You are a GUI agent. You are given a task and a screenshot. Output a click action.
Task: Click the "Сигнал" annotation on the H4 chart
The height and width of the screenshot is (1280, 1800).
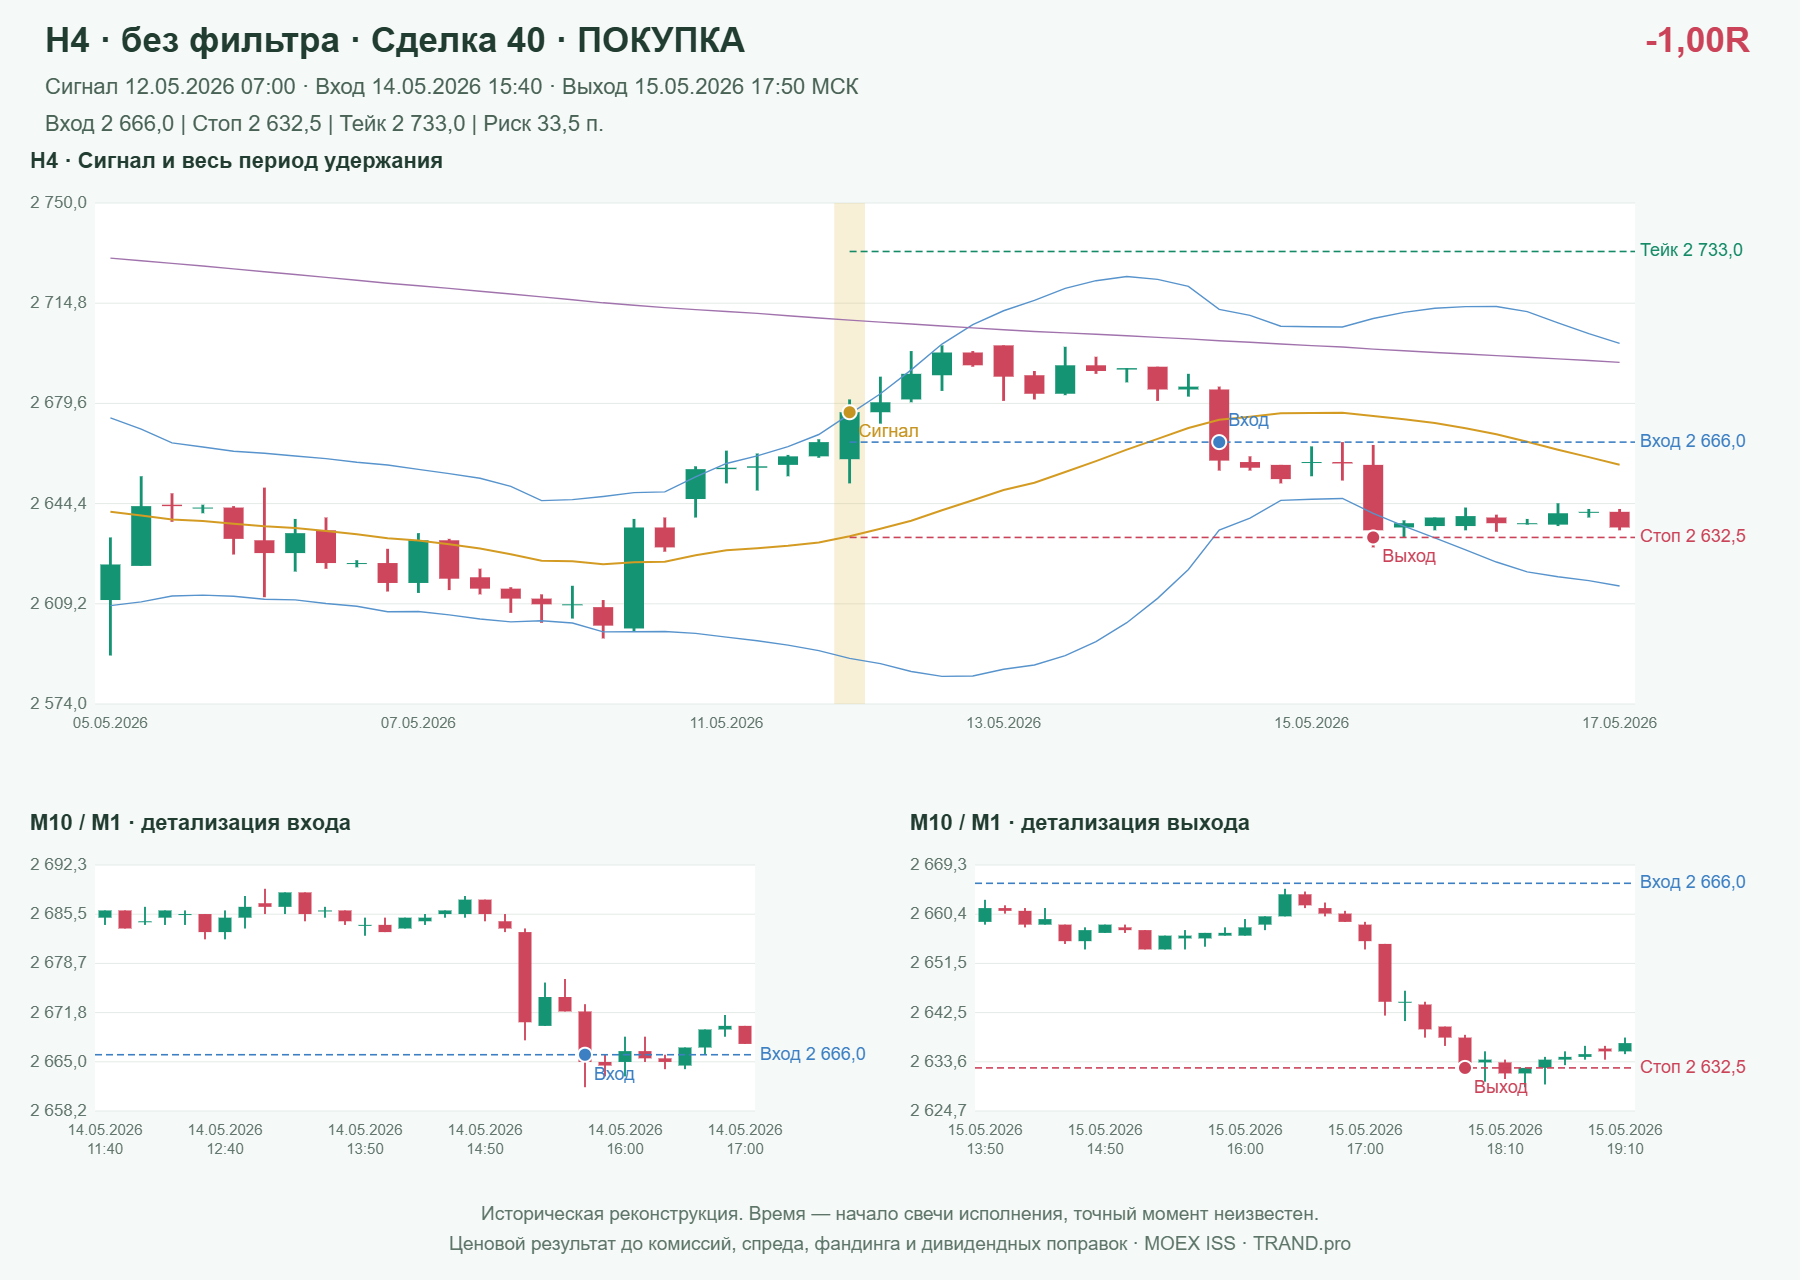pos(888,431)
